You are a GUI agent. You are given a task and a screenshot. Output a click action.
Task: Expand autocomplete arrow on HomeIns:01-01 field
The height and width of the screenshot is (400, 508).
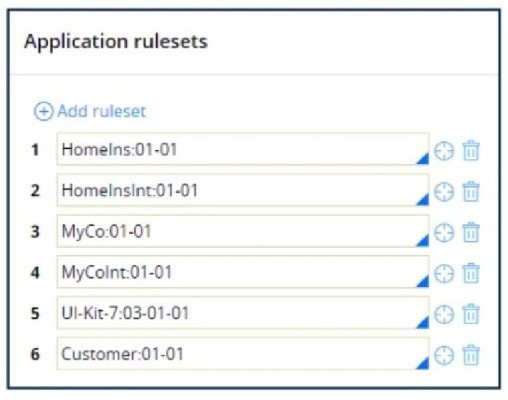(422, 159)
